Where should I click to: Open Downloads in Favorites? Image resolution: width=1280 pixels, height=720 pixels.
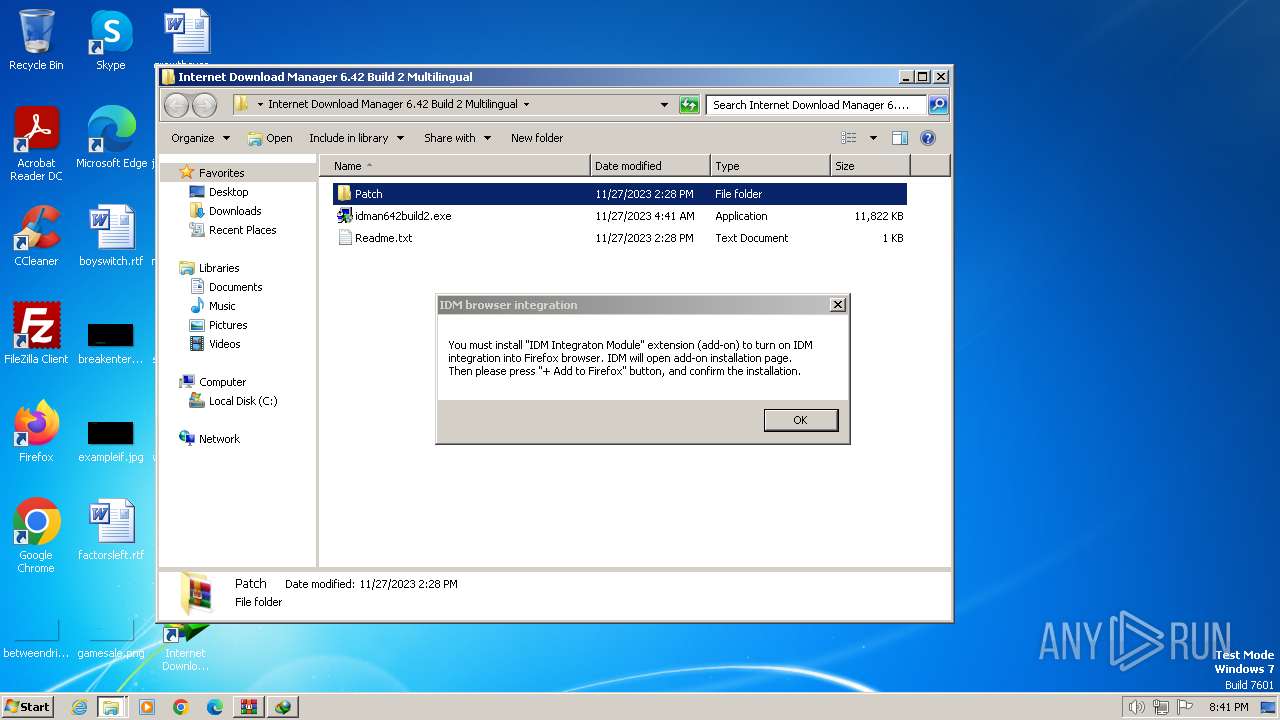pos(235,211)
